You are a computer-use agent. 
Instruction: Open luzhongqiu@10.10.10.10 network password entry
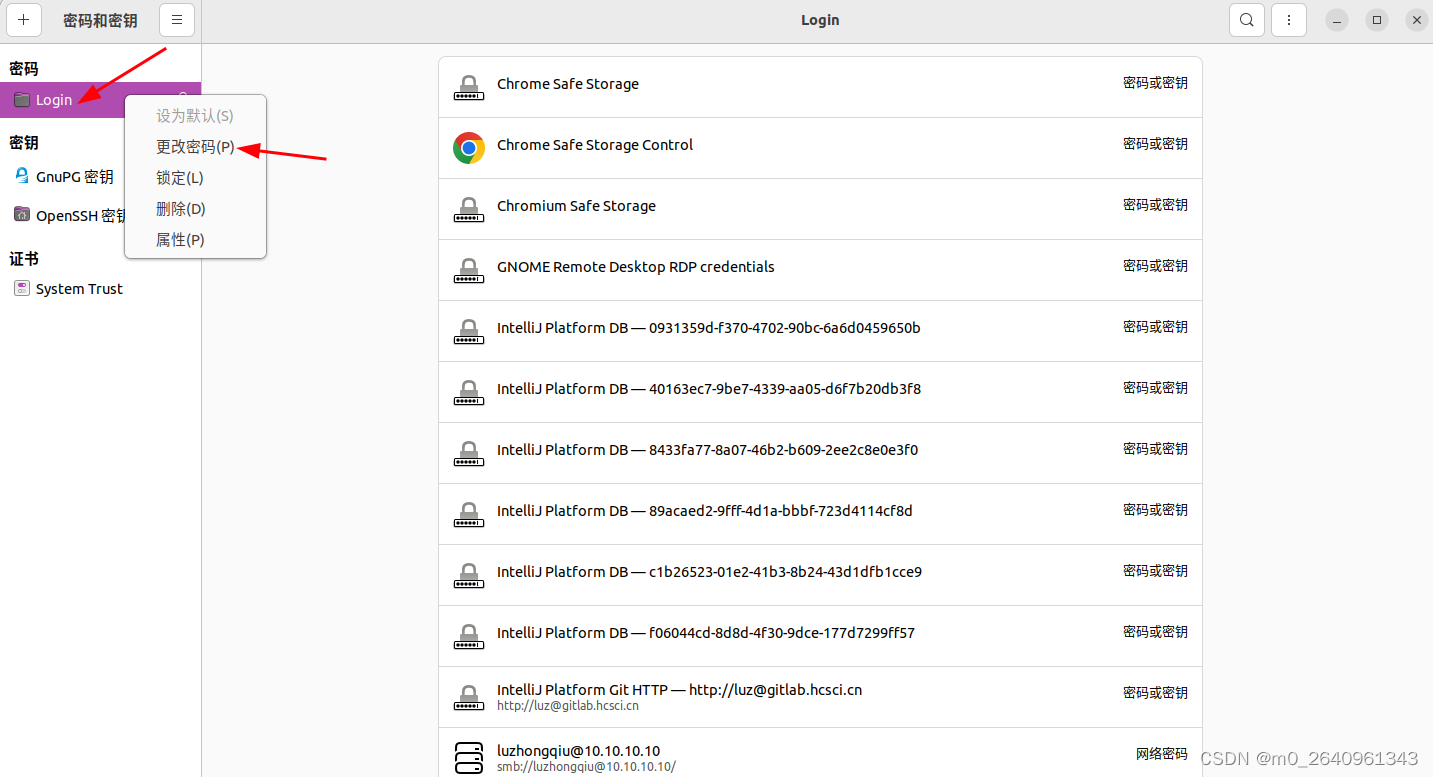(x=820, y=753)
